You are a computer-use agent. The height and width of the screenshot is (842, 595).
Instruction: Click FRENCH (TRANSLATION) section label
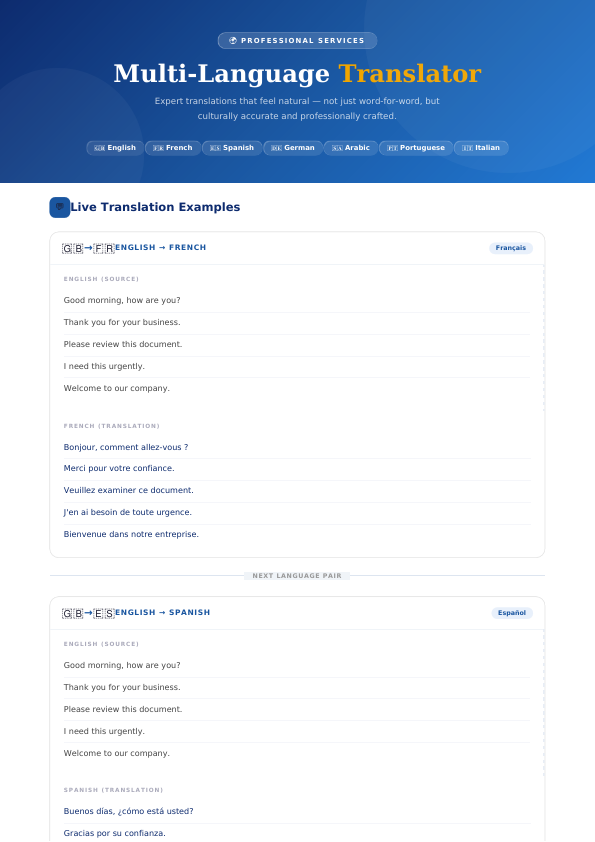coord(112,426)
